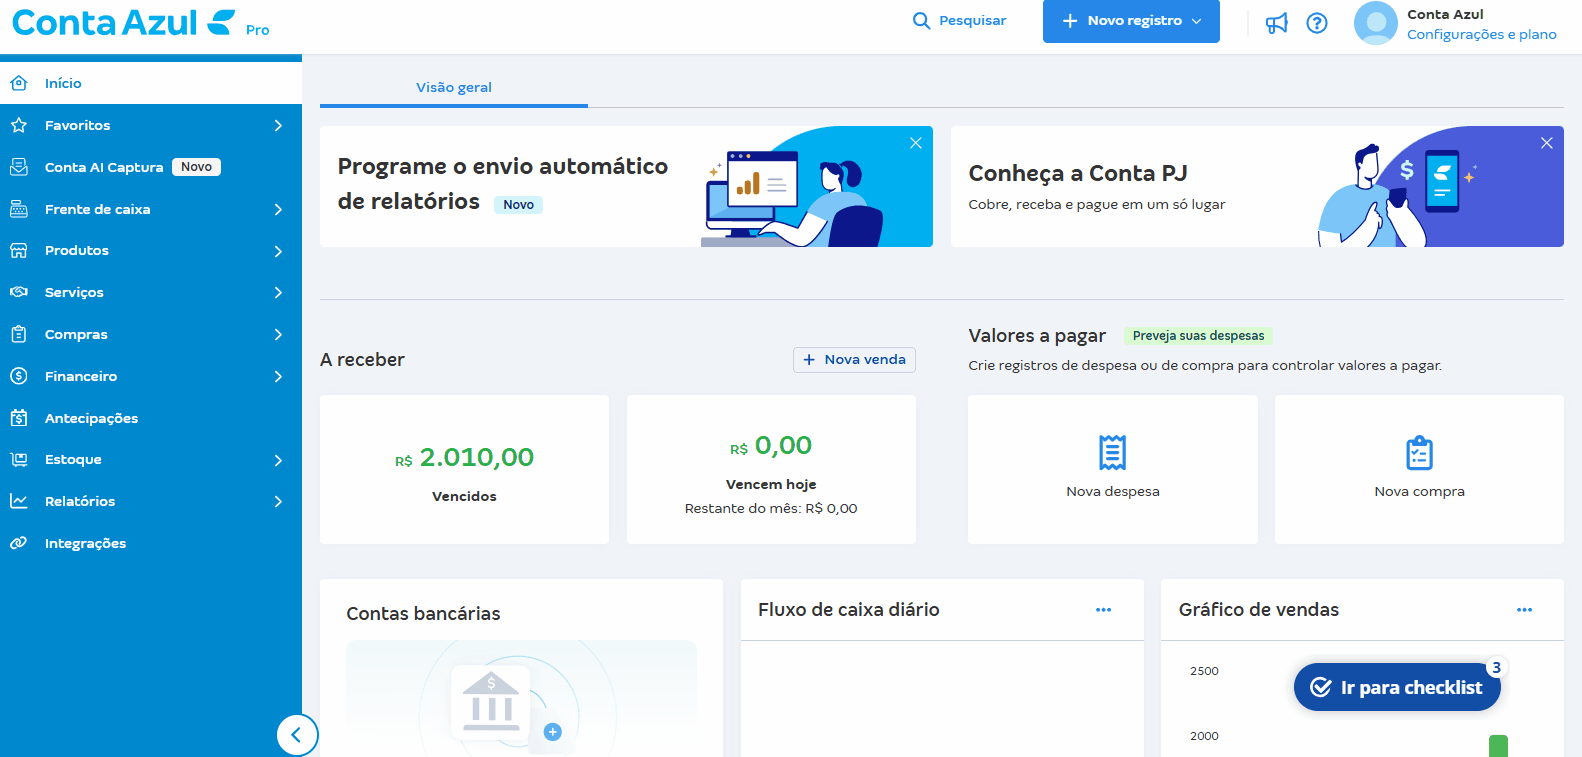Click the Preveja suas despesas badge
The image size is (1582, 757).
(x=1198, y=336)
